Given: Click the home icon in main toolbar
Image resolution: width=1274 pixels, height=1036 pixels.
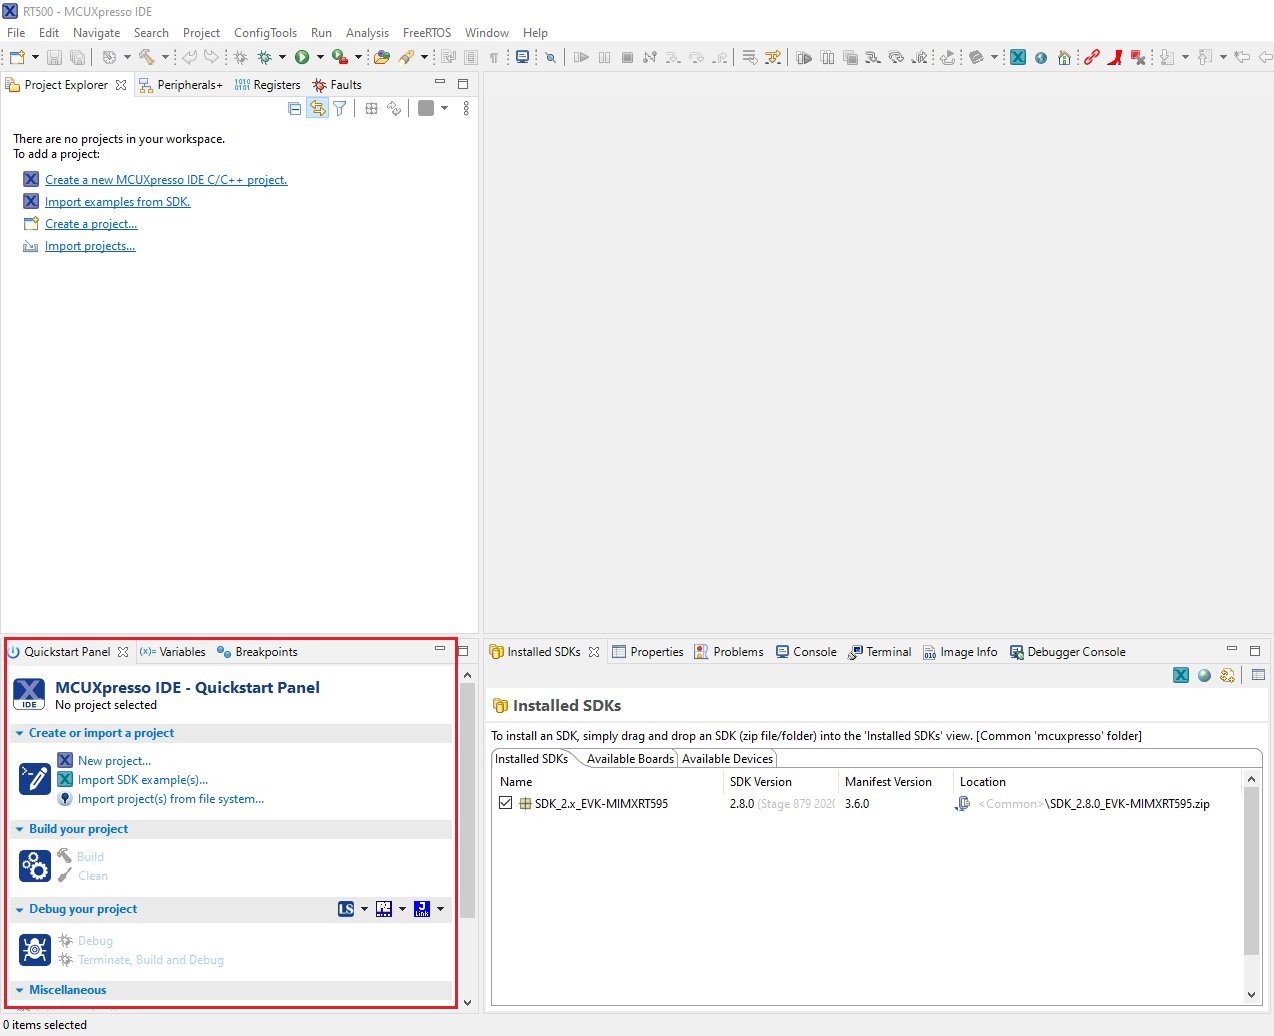Looking at the screenshot, I should coord(1064,58).
